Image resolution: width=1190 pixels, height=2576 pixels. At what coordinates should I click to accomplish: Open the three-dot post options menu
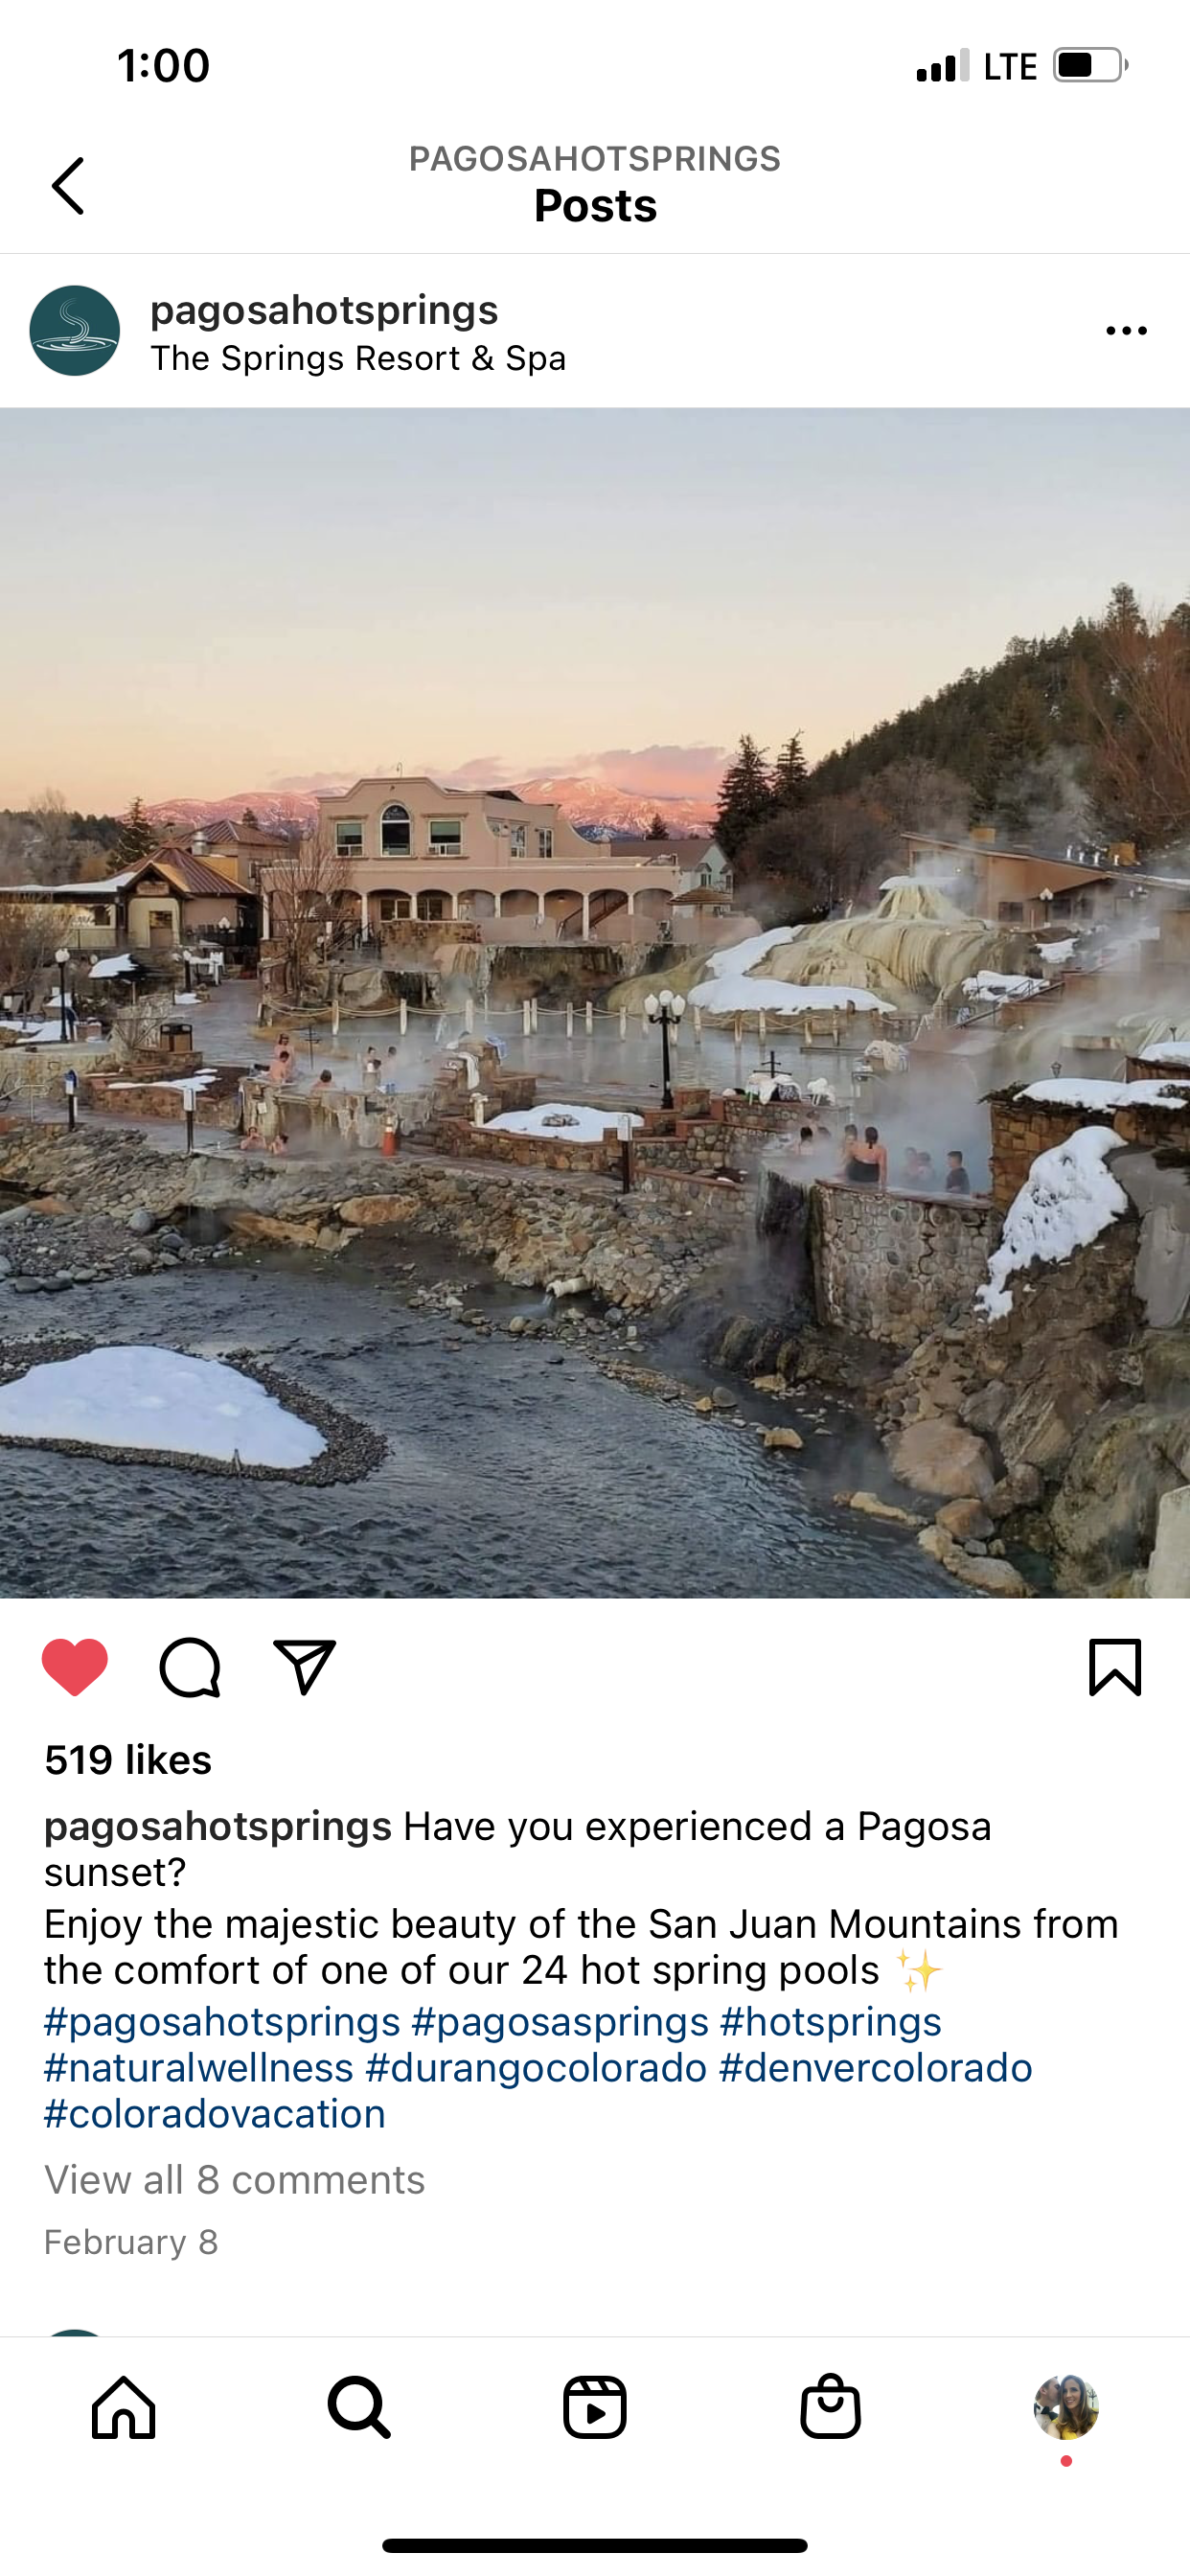(x=1126, y=331)
